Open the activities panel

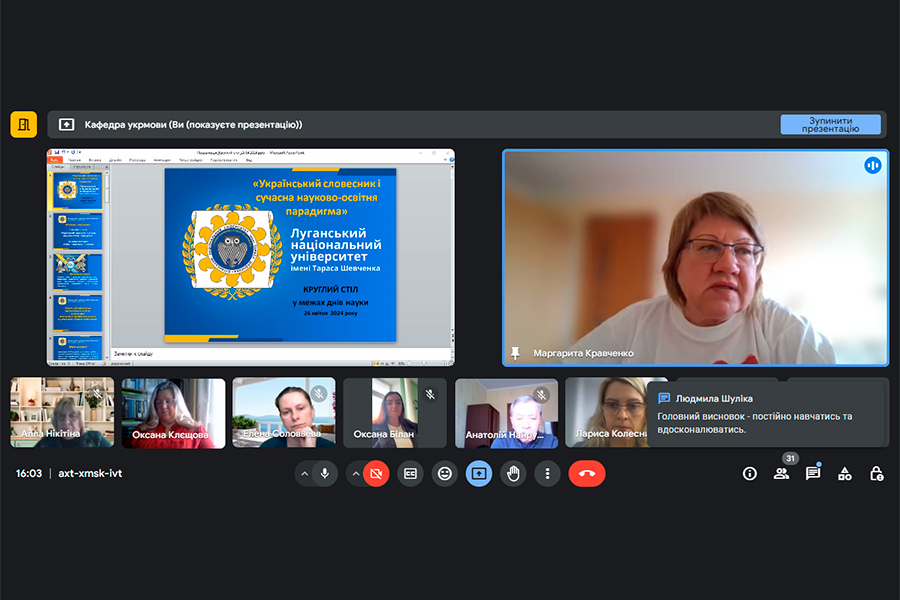pos(845,474)
